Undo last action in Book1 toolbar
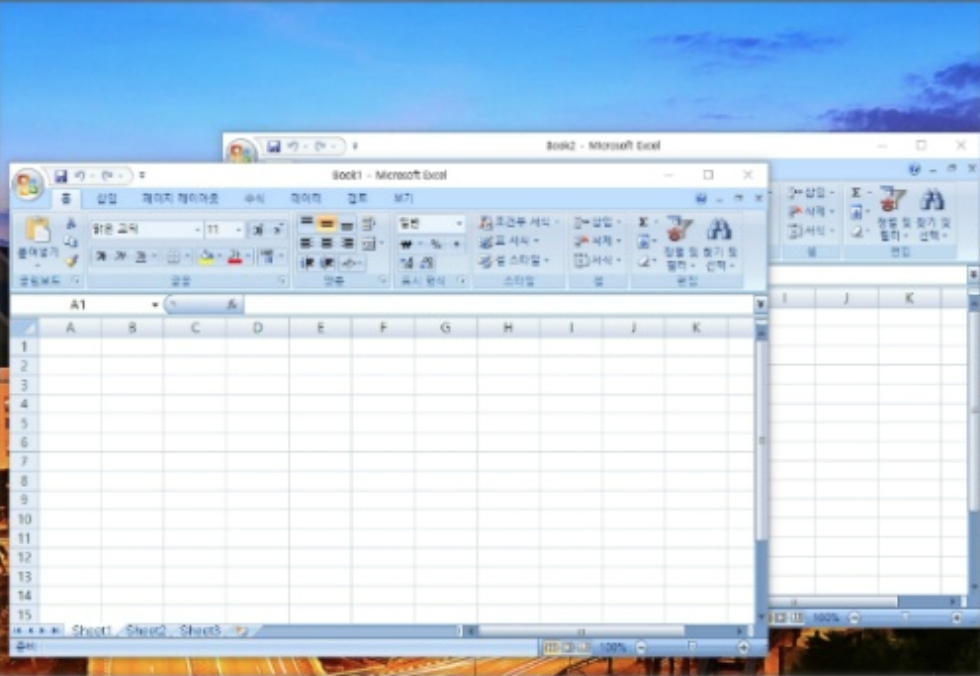 [x=80, y=176]
